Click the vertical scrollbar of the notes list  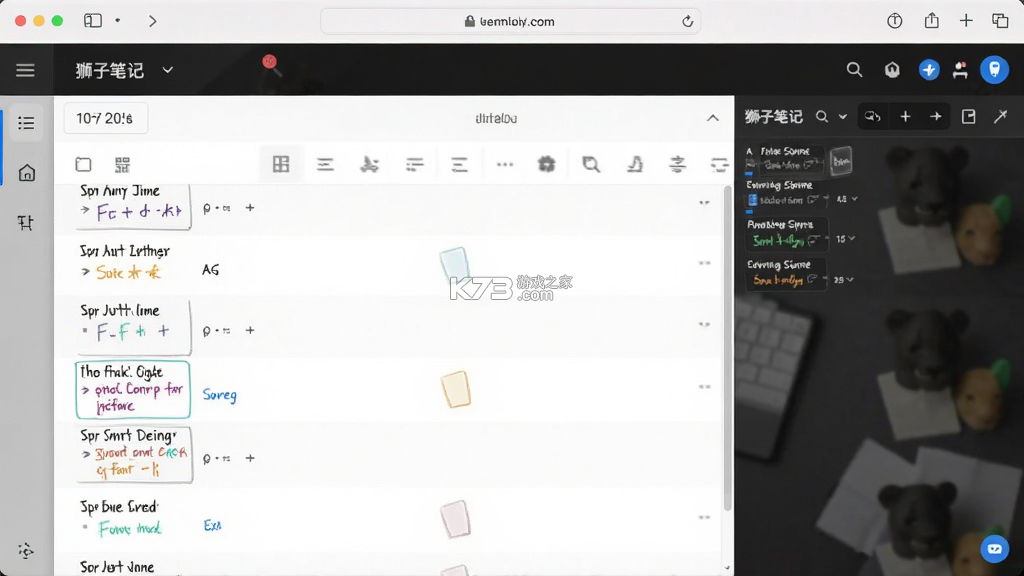(727, 348)
